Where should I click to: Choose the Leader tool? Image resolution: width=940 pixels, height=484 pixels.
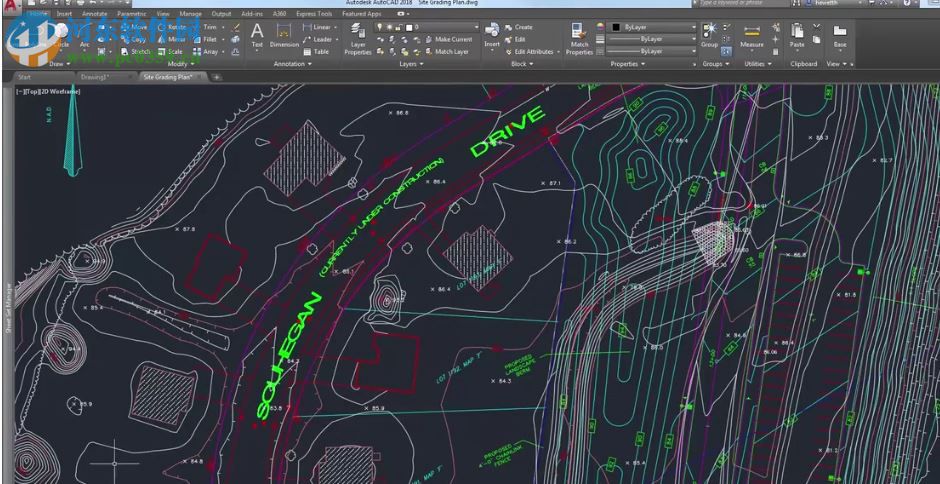point(318,40)
